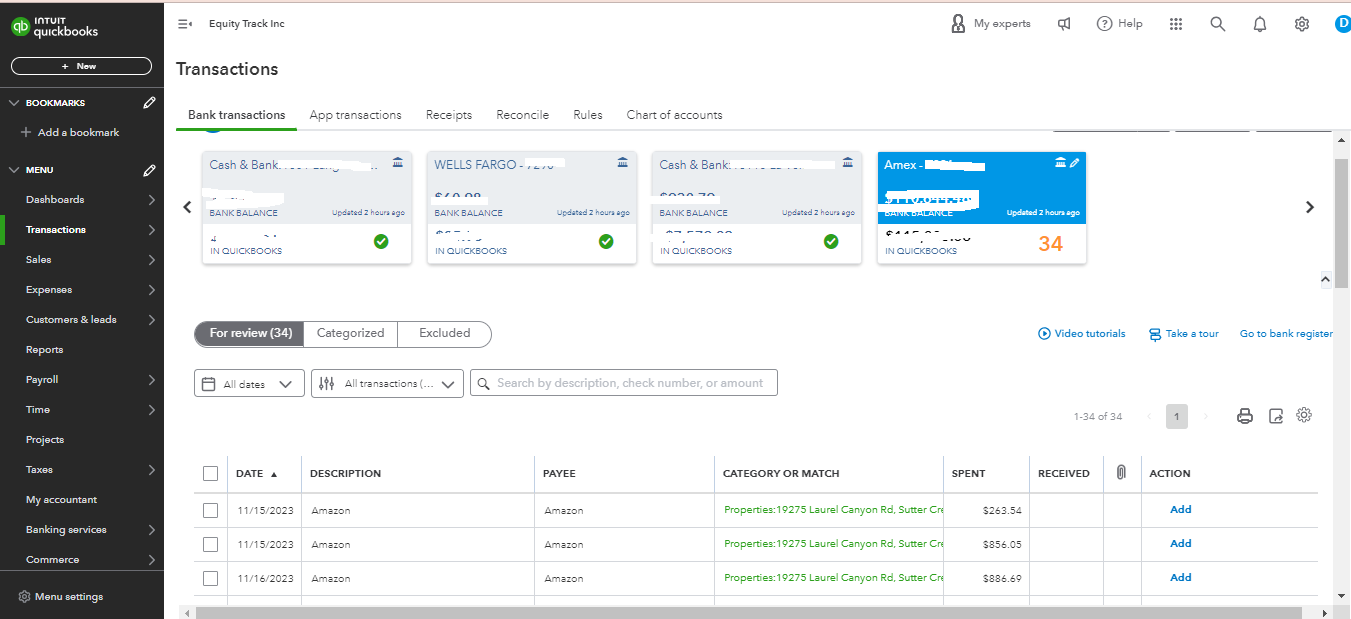Check the $886.69 Amazon transaction
Viewport: 1351px width, 619px height.
(x=210, y=578)
